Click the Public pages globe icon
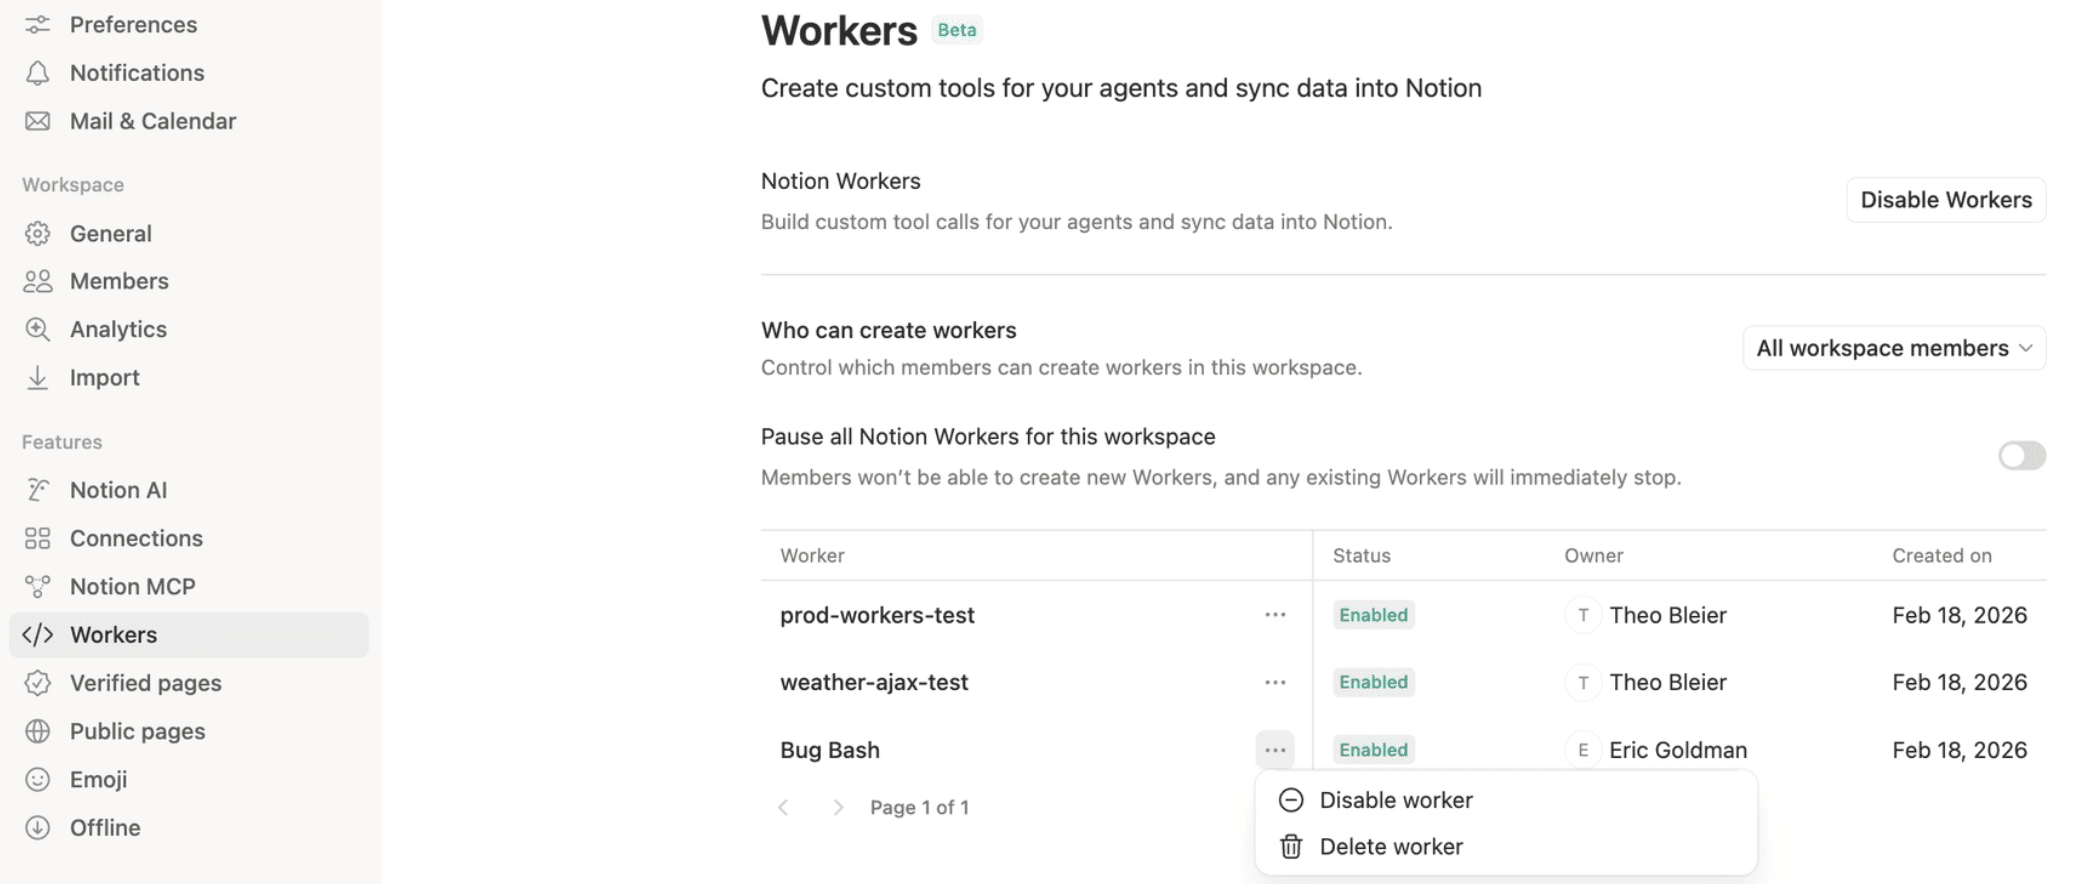 point(37,731)
